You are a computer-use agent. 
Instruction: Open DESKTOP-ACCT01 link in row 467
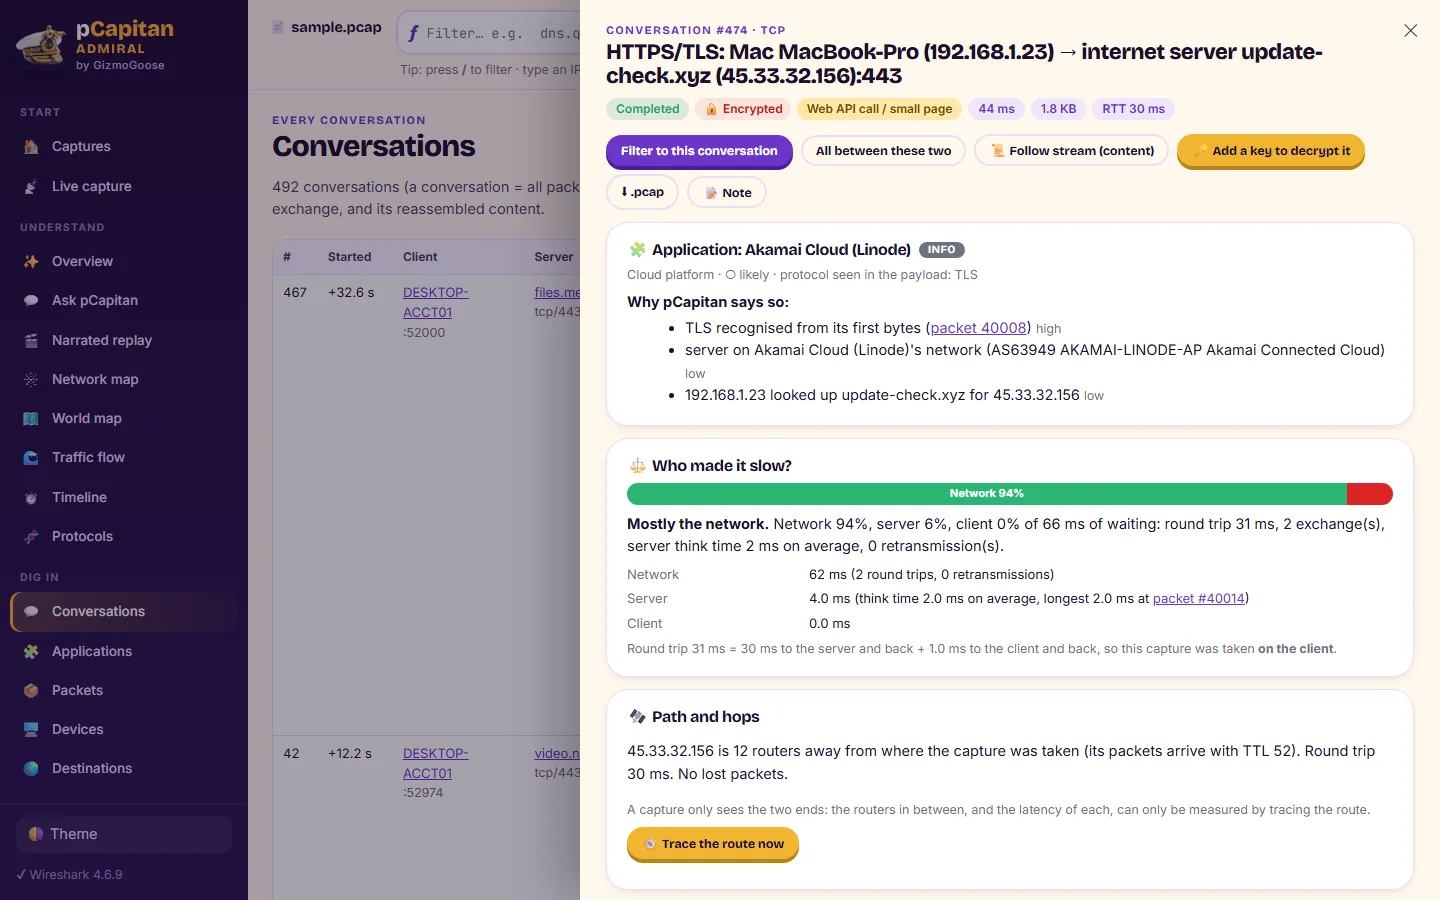(435, 303)
